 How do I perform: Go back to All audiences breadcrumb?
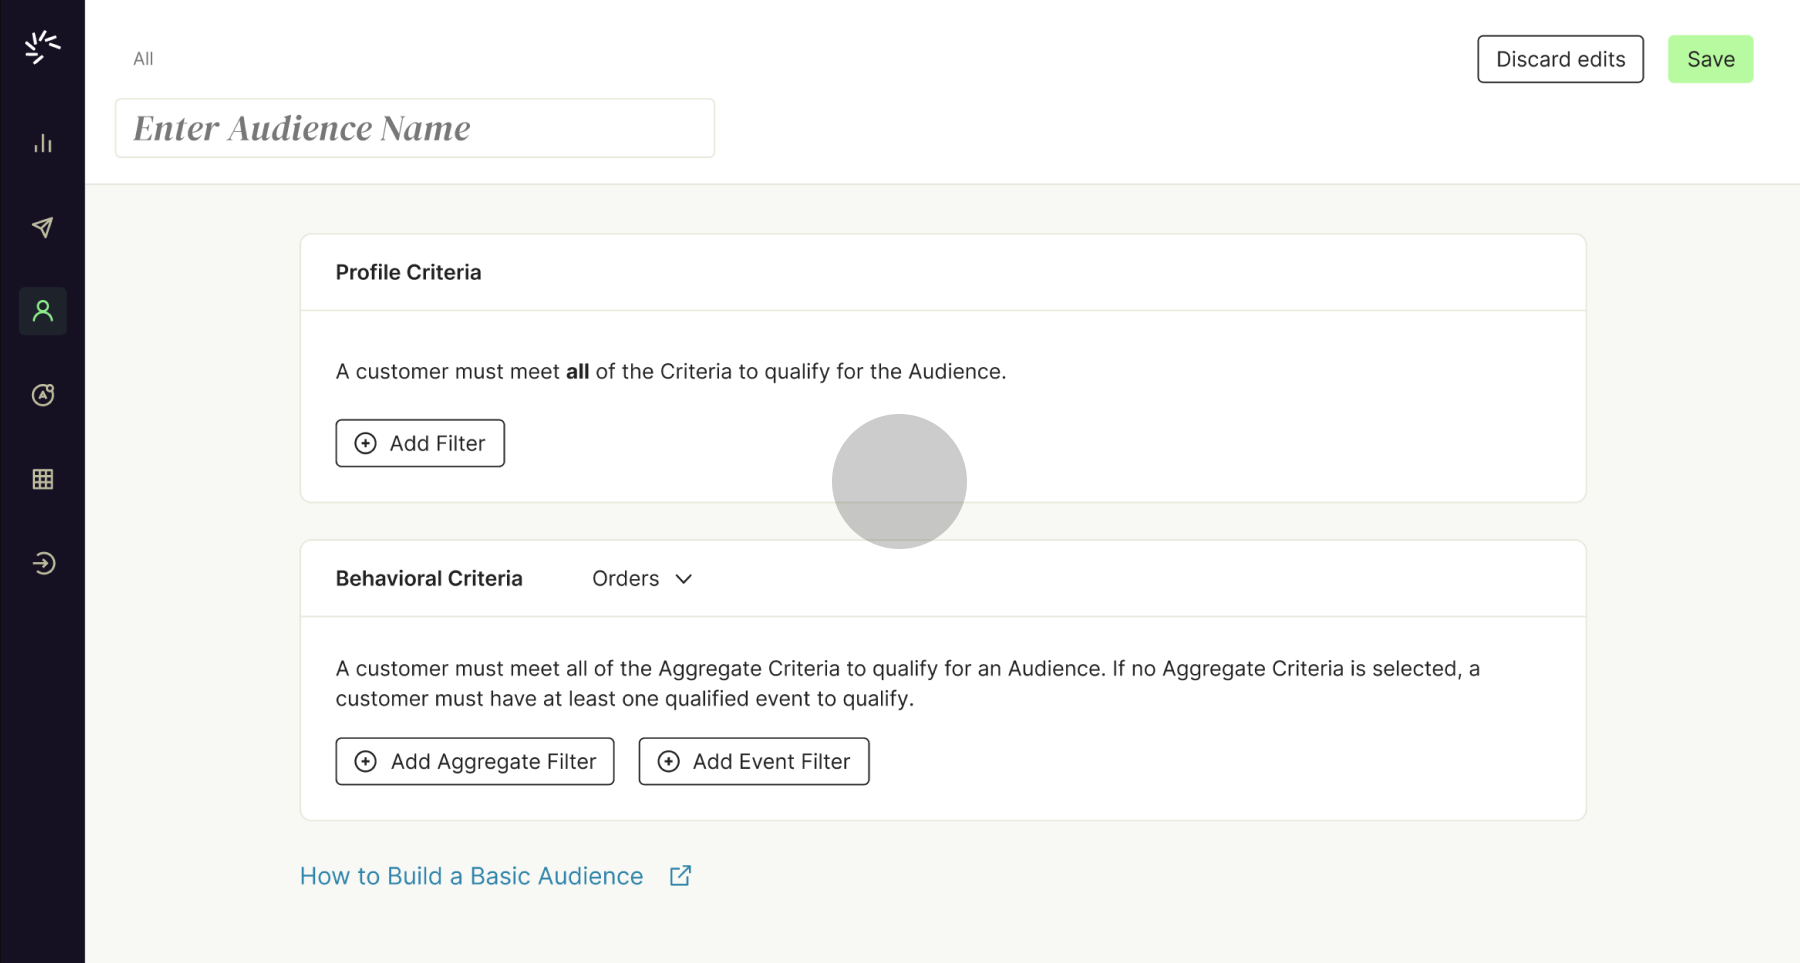(x=143, y=59)
